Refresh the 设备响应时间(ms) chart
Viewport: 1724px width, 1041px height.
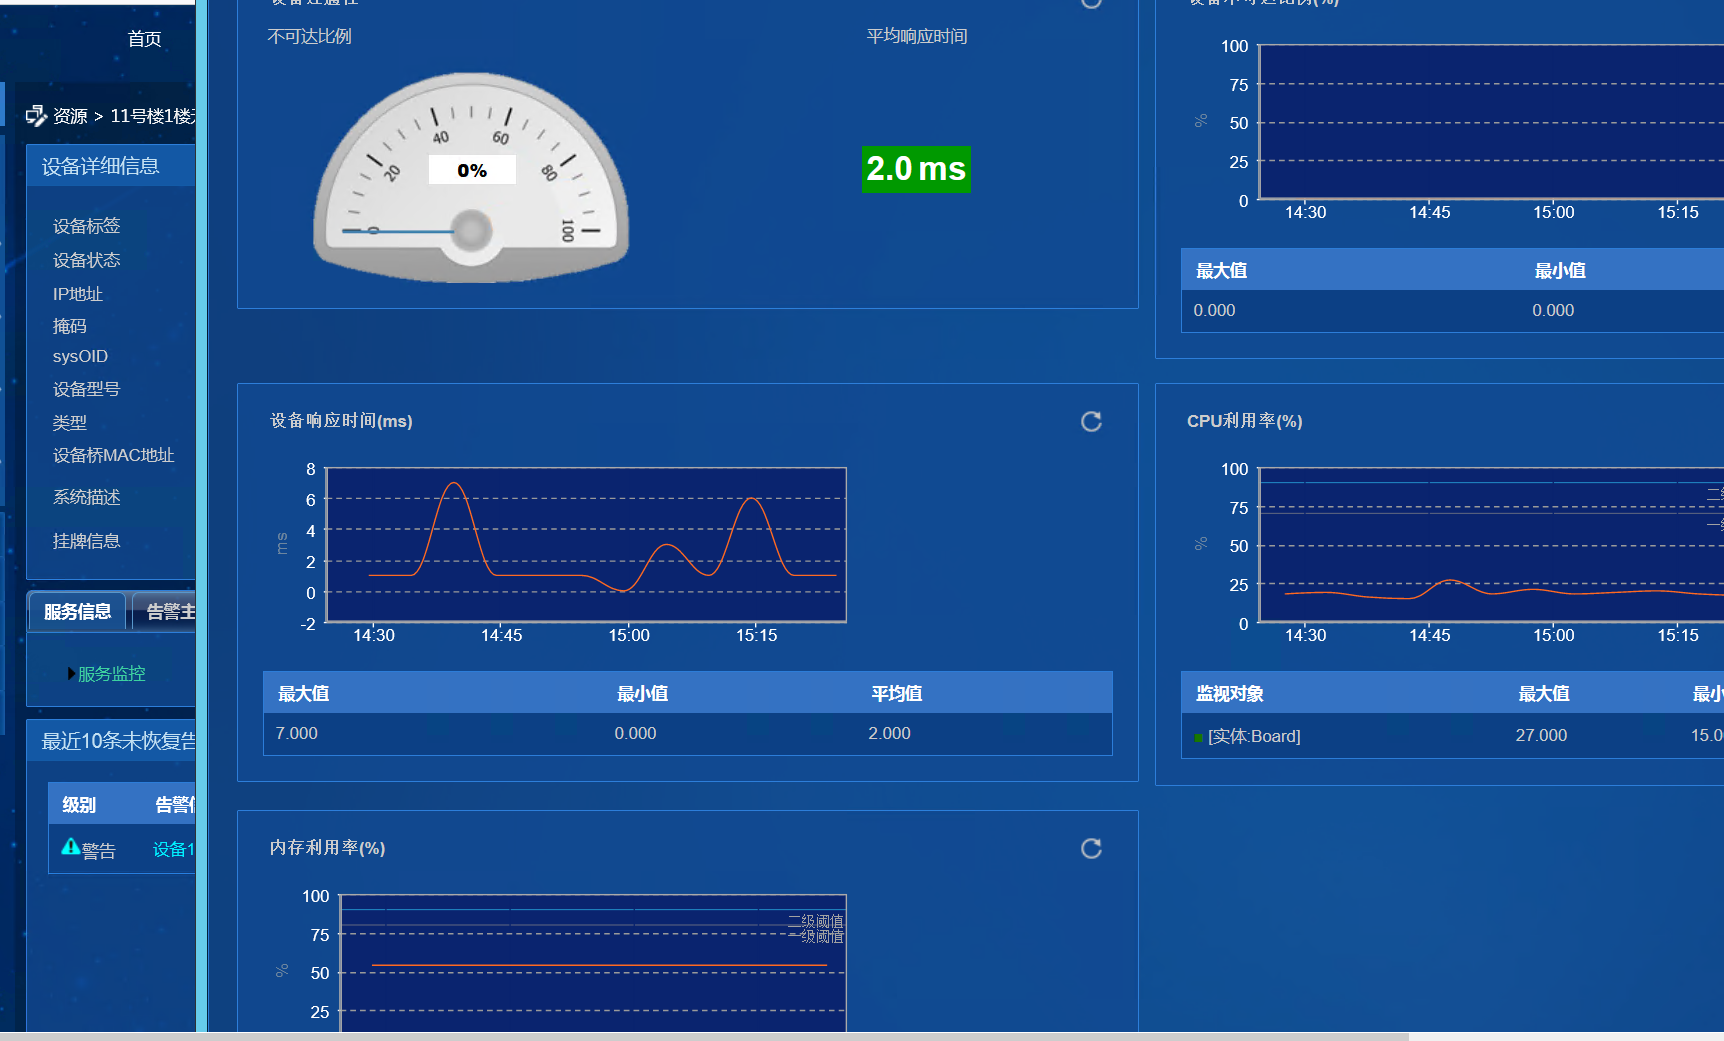point(1091,422)
